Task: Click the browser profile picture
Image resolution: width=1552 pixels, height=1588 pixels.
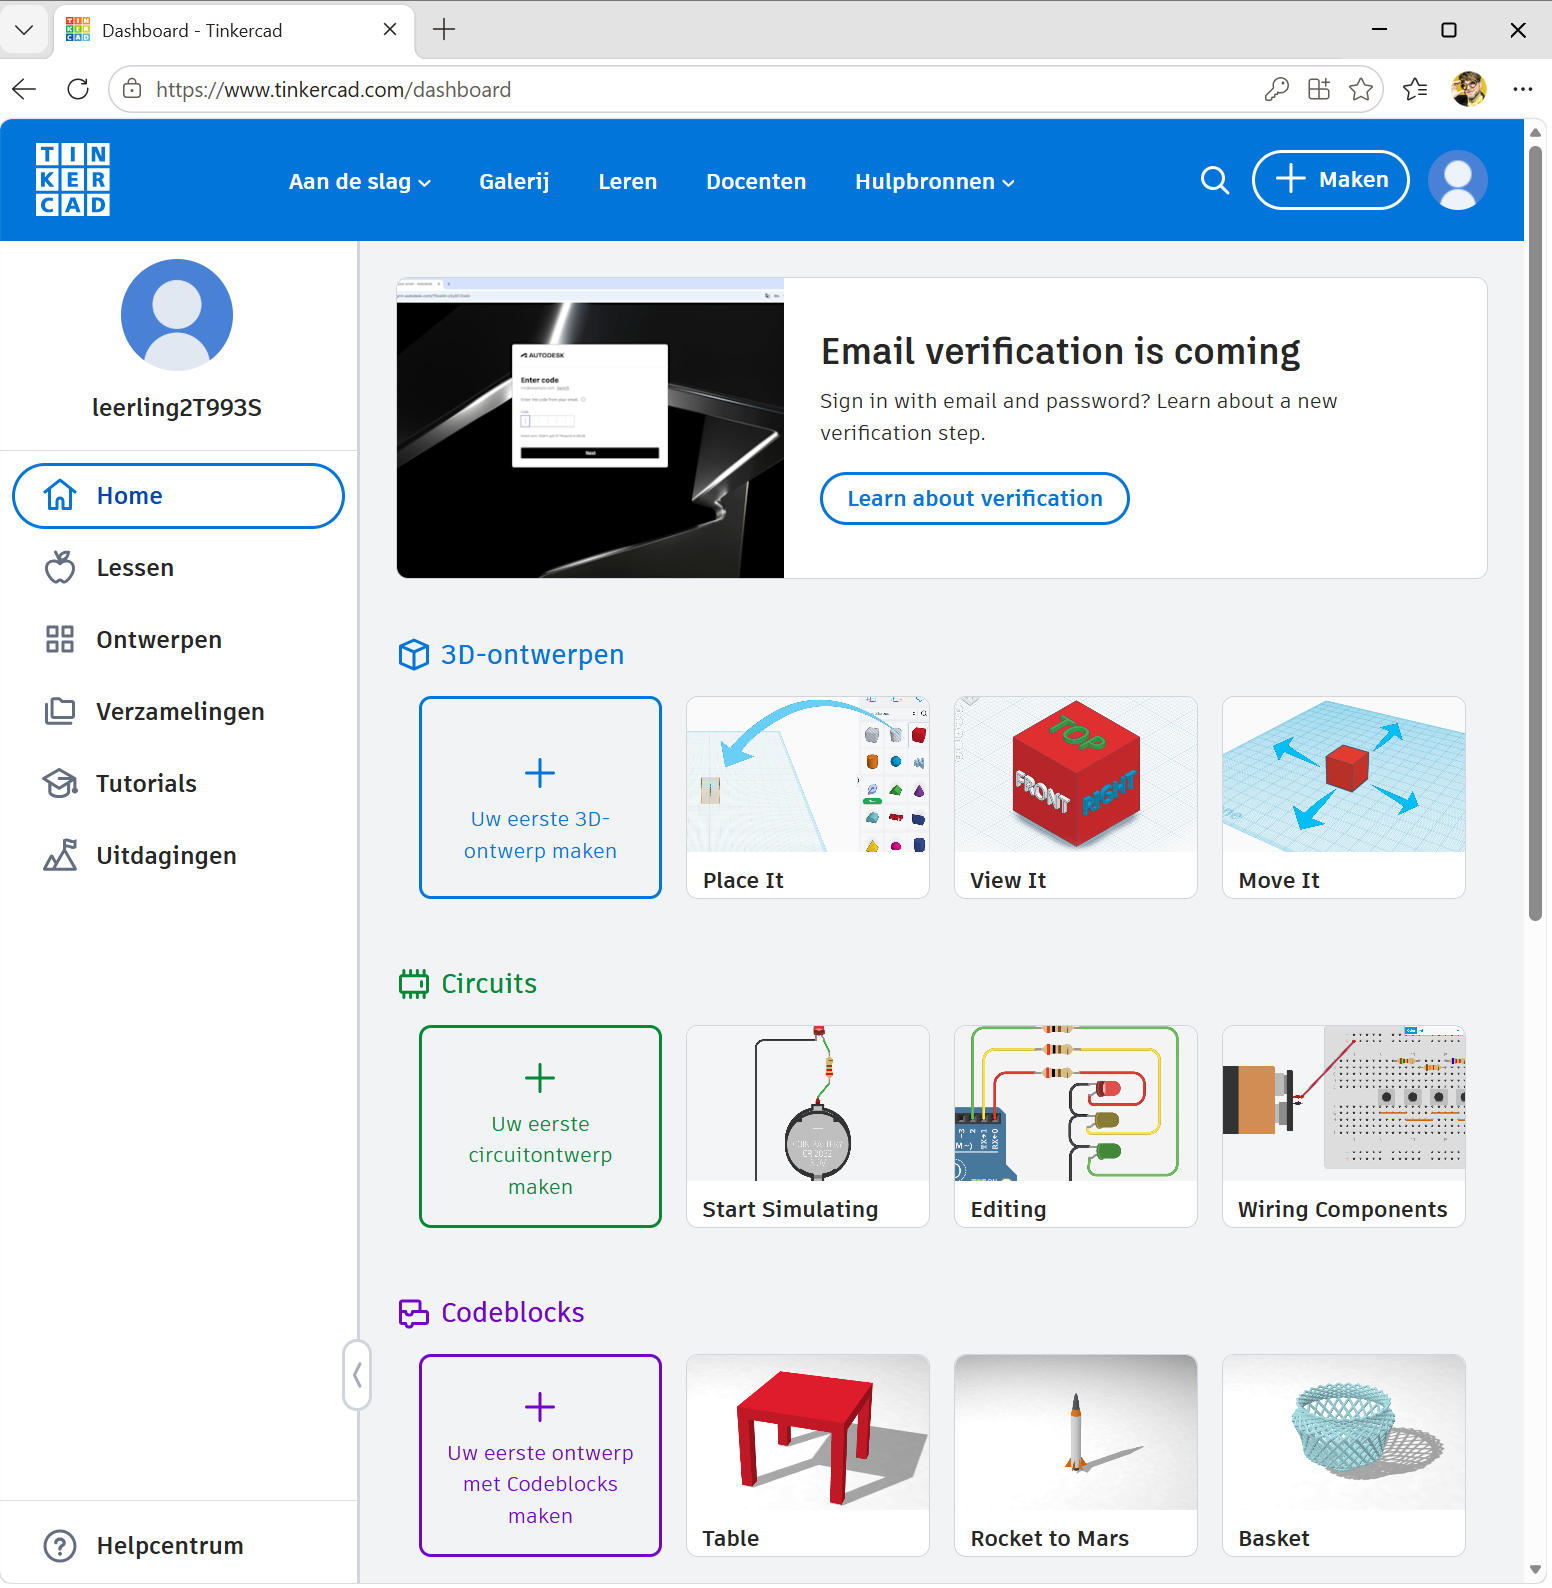Action: pyautogui.click(x=1469, y=89)
